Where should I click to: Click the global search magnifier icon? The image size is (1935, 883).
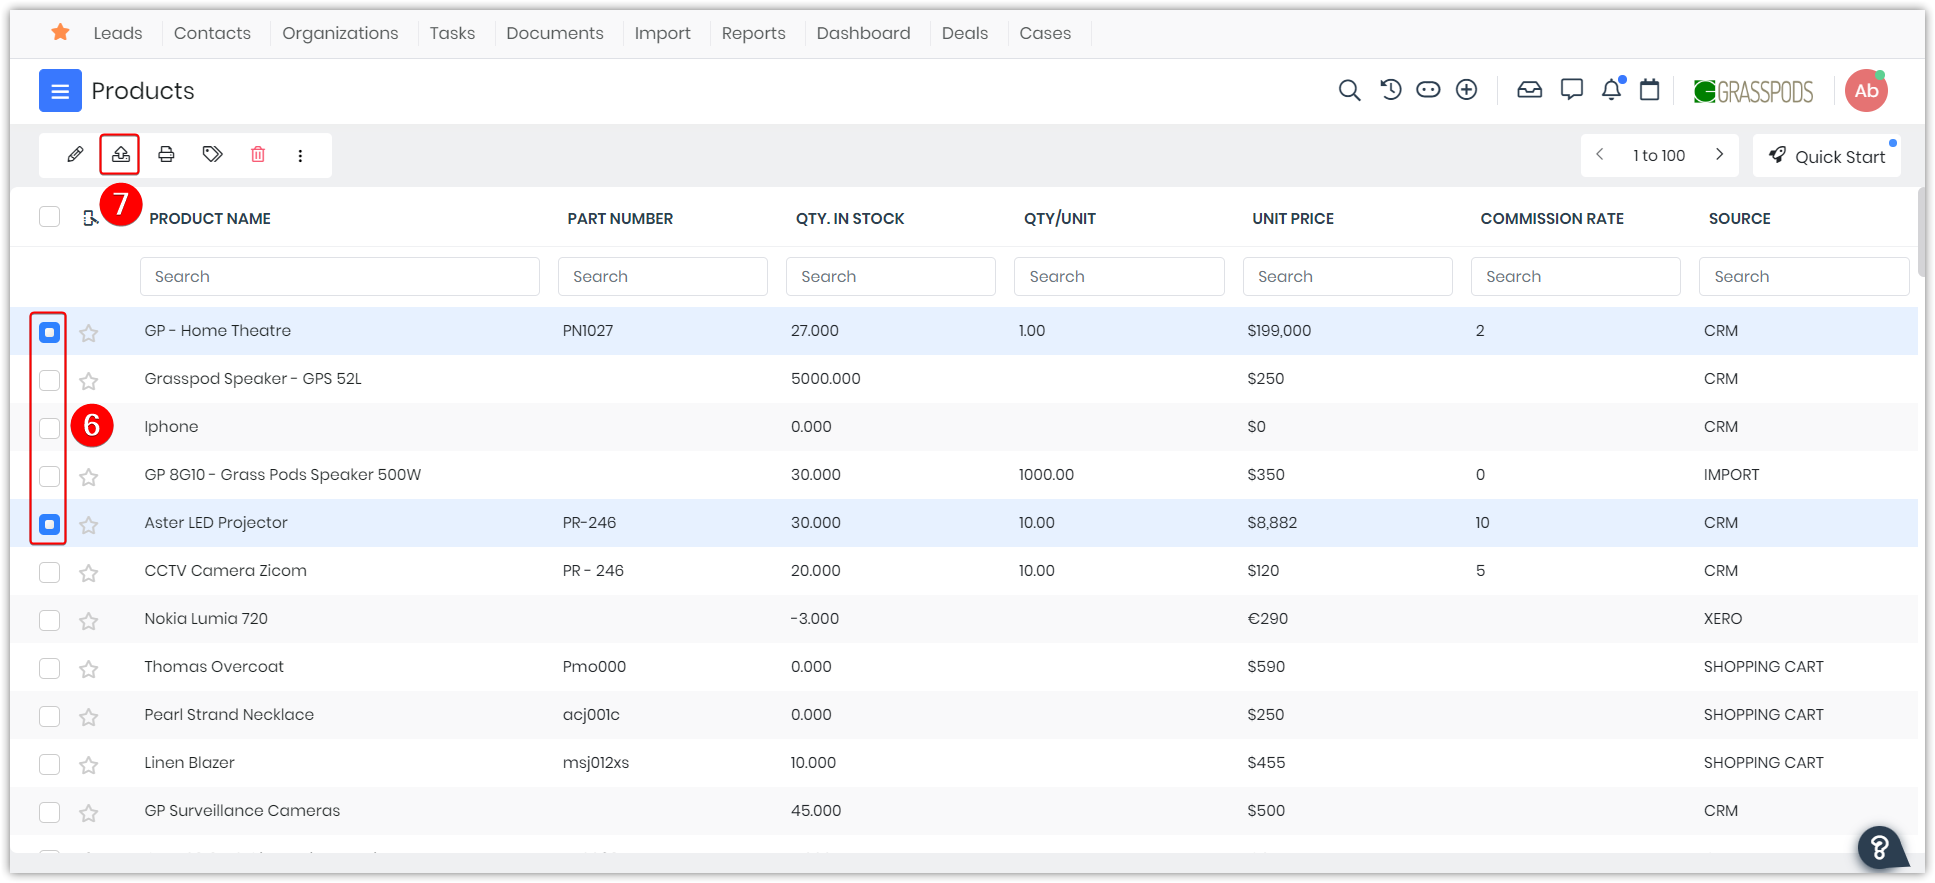pos(1349,91)
